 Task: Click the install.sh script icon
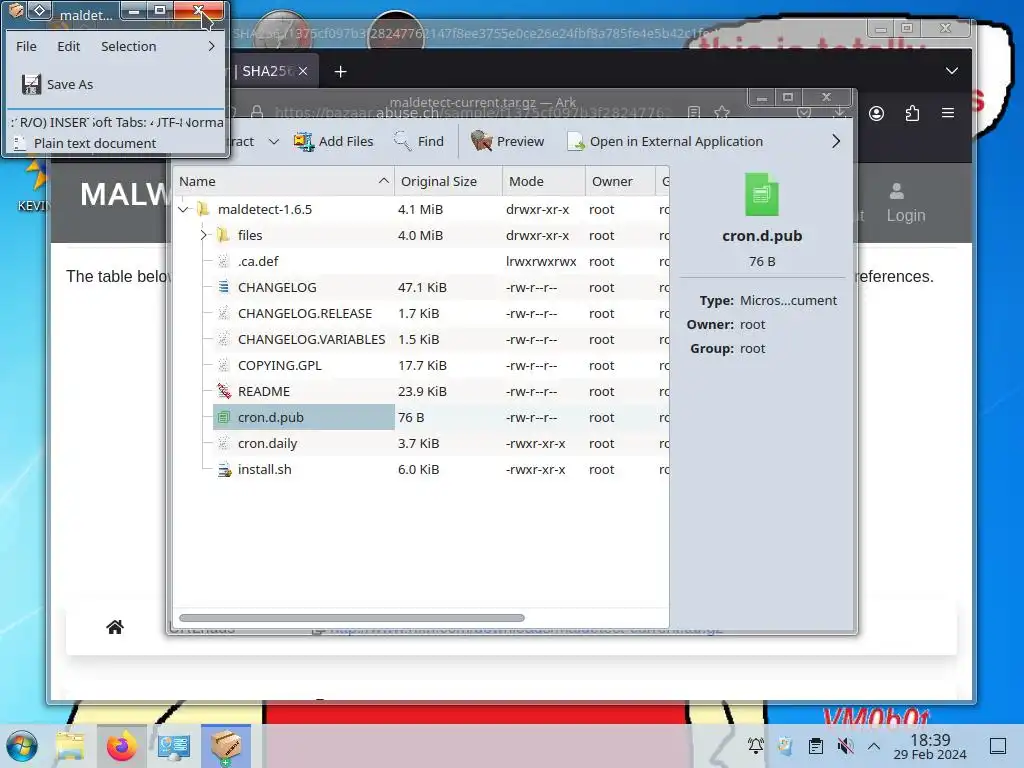224,470
